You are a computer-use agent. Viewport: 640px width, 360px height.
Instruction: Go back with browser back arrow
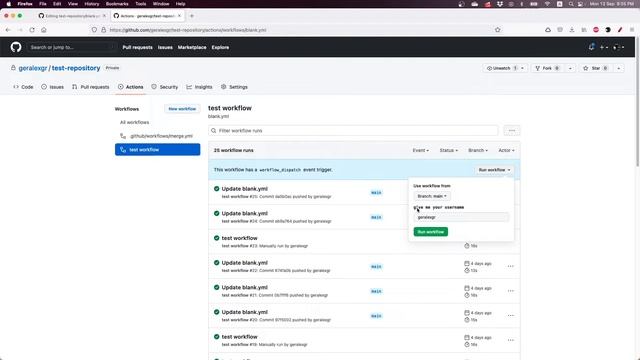click(x=8, y=30)
